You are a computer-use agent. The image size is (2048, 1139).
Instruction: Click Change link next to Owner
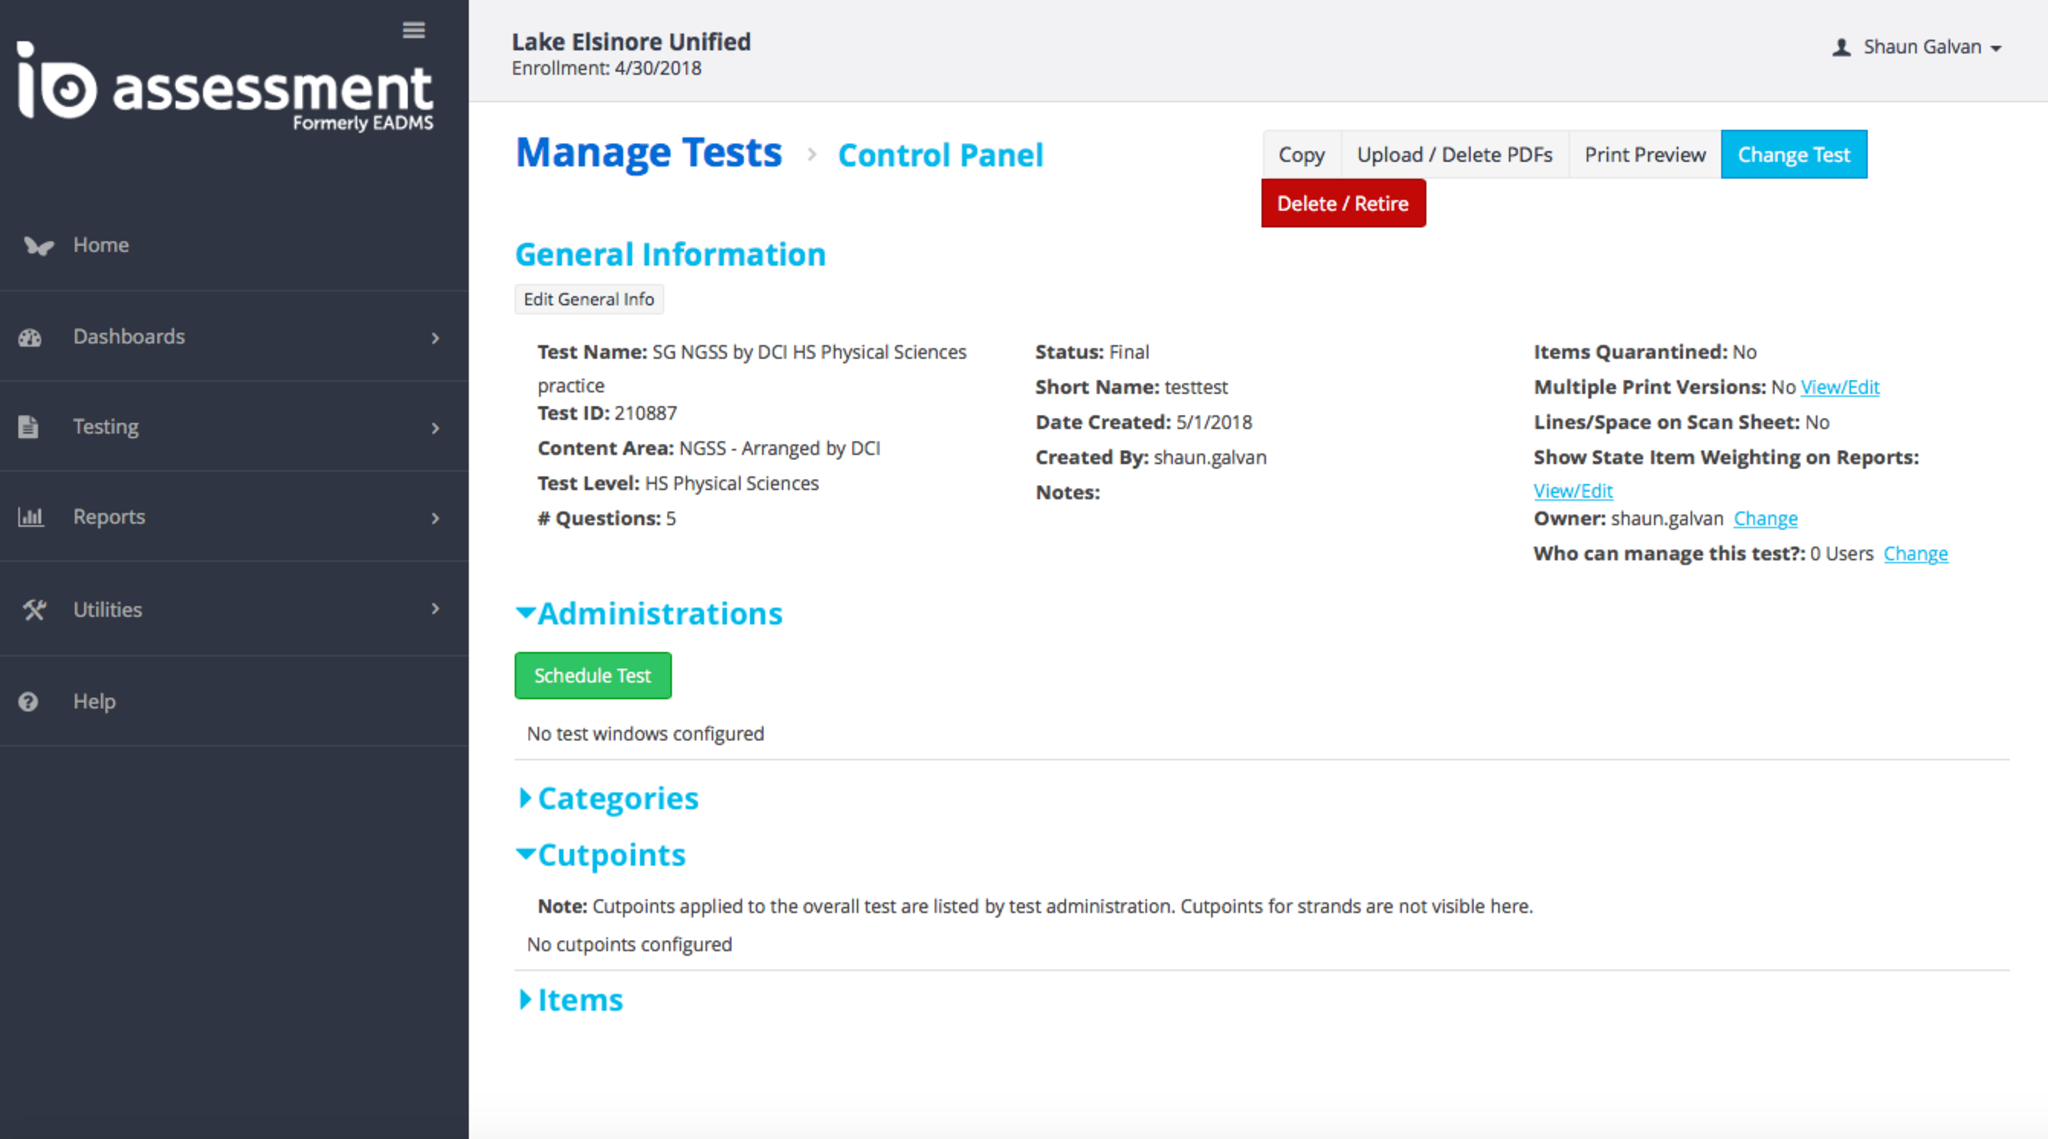tap(1765, 518)
